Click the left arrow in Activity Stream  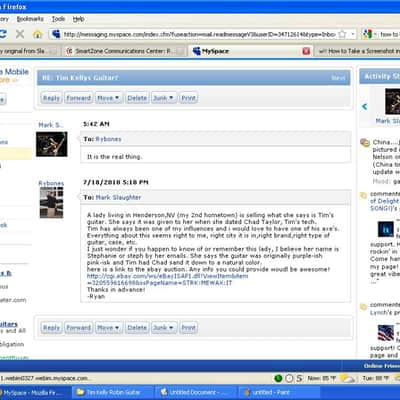(364, 106)
